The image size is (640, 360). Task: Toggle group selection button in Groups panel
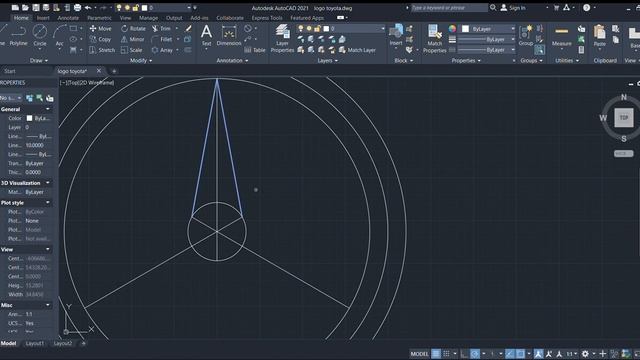pos(540,50)
